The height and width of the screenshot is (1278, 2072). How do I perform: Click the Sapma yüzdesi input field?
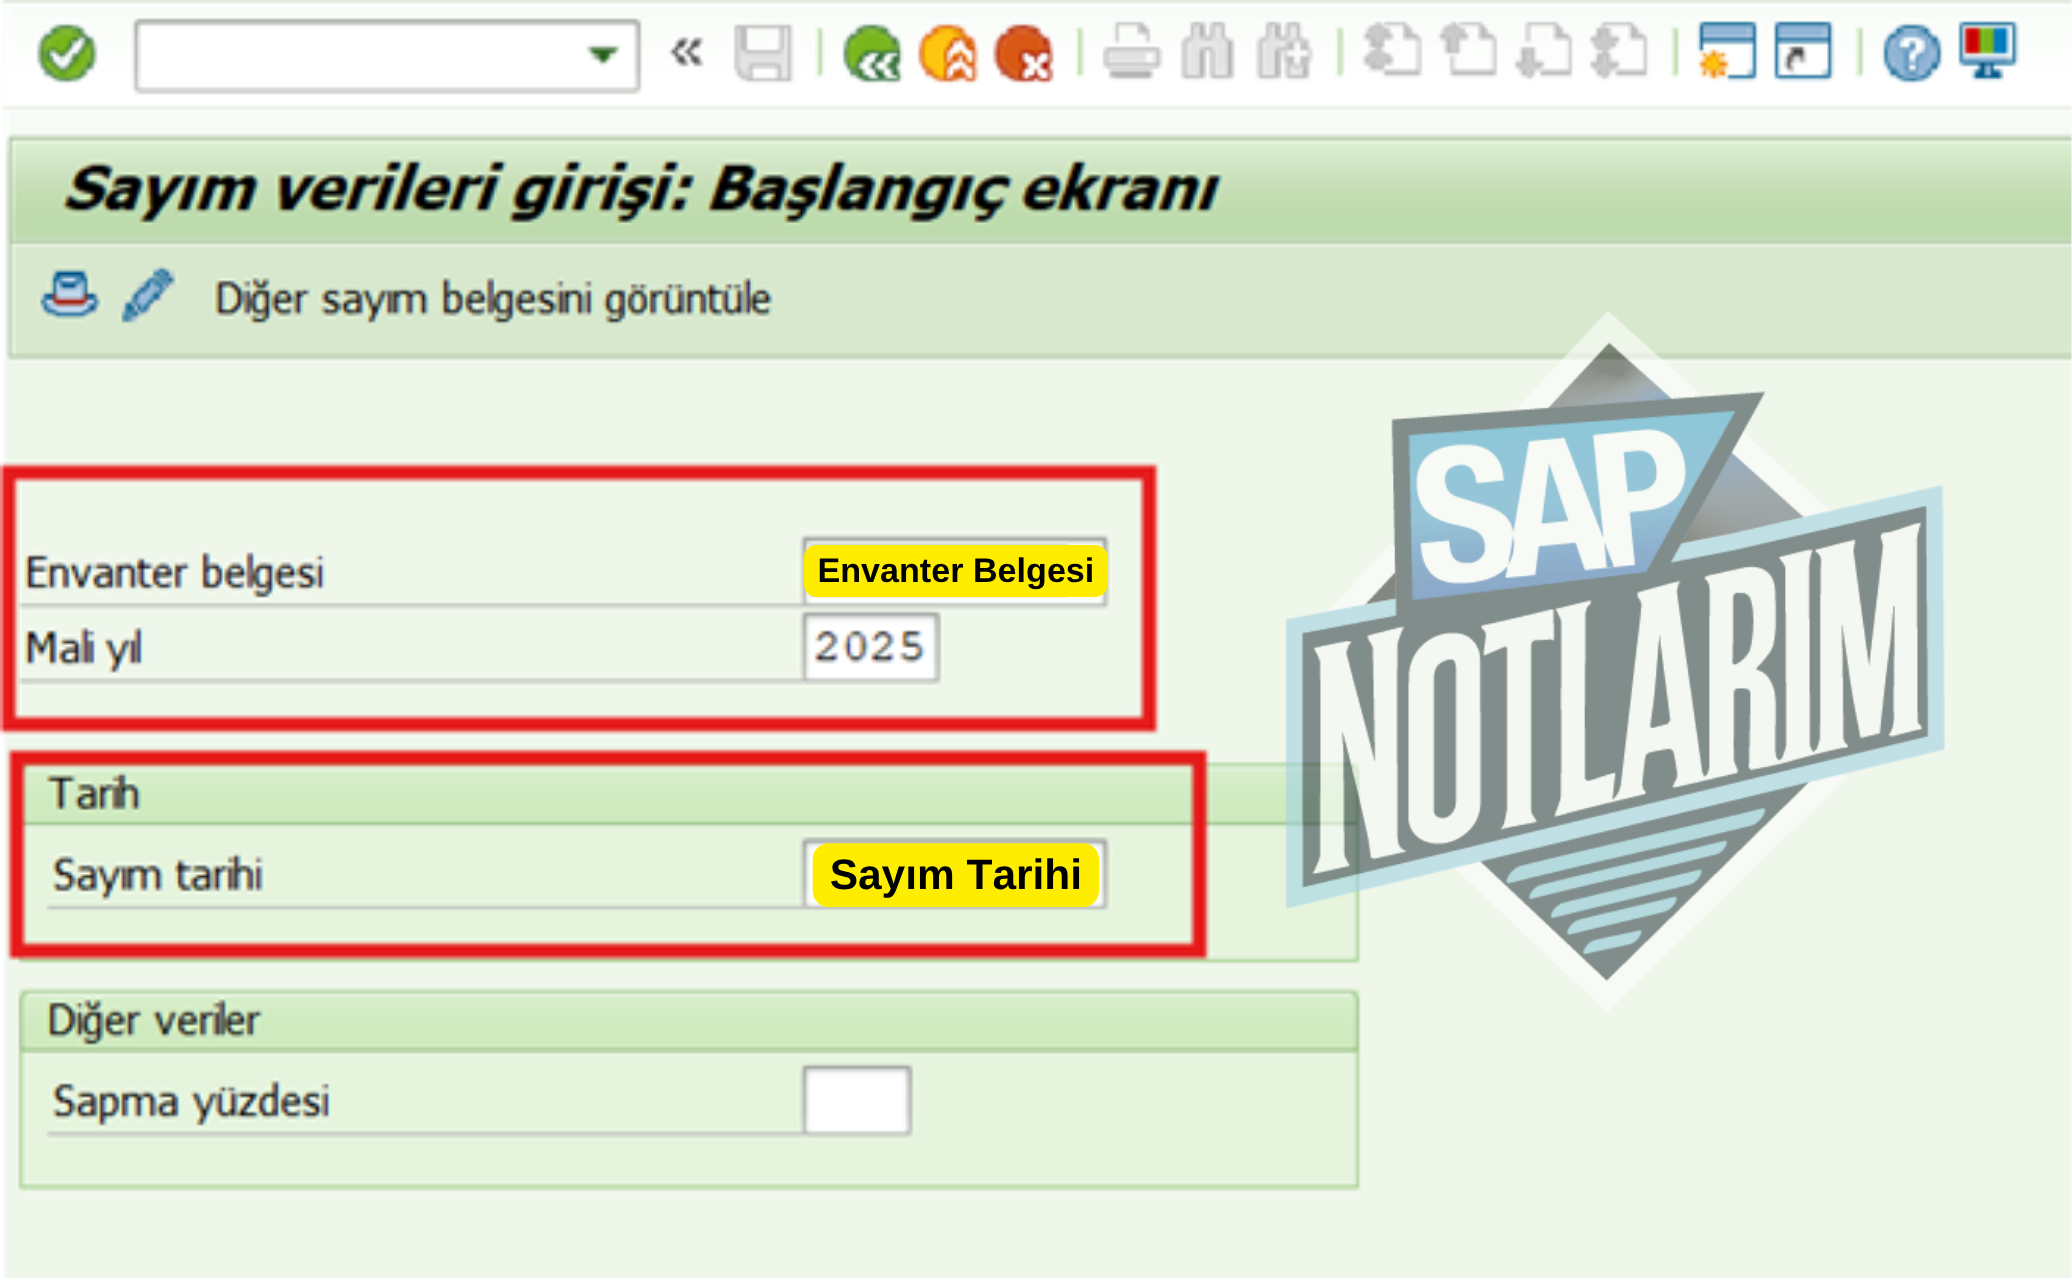857,1100
